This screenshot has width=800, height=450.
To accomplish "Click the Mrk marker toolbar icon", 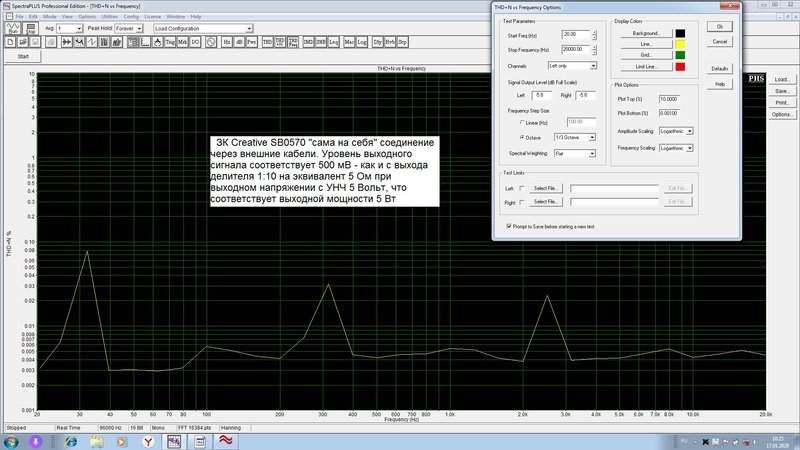I will pos(183,42).
